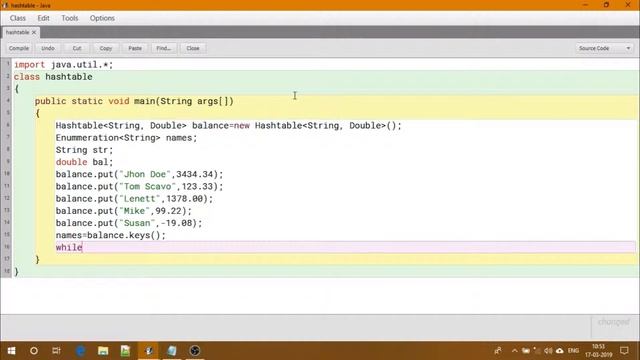
Task: Close the hashtable tab
Action: click(34, 32)
